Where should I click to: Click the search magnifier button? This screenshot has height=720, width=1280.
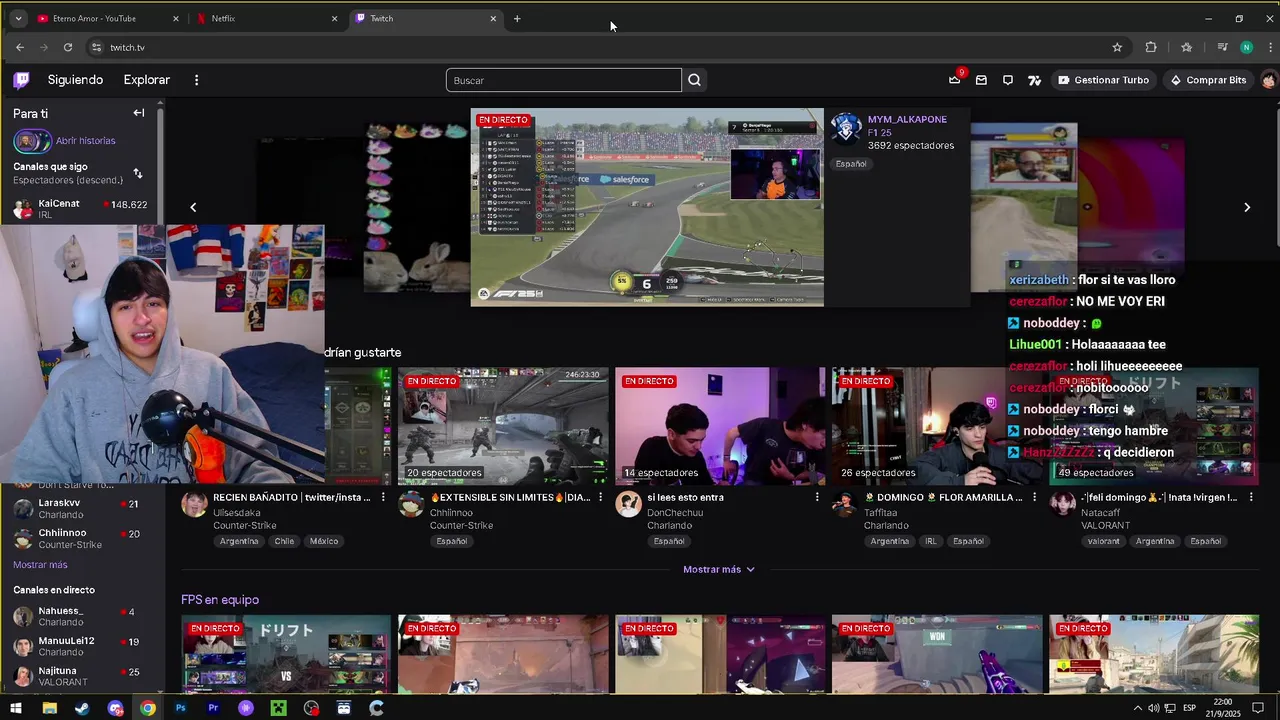coord(695,80)
